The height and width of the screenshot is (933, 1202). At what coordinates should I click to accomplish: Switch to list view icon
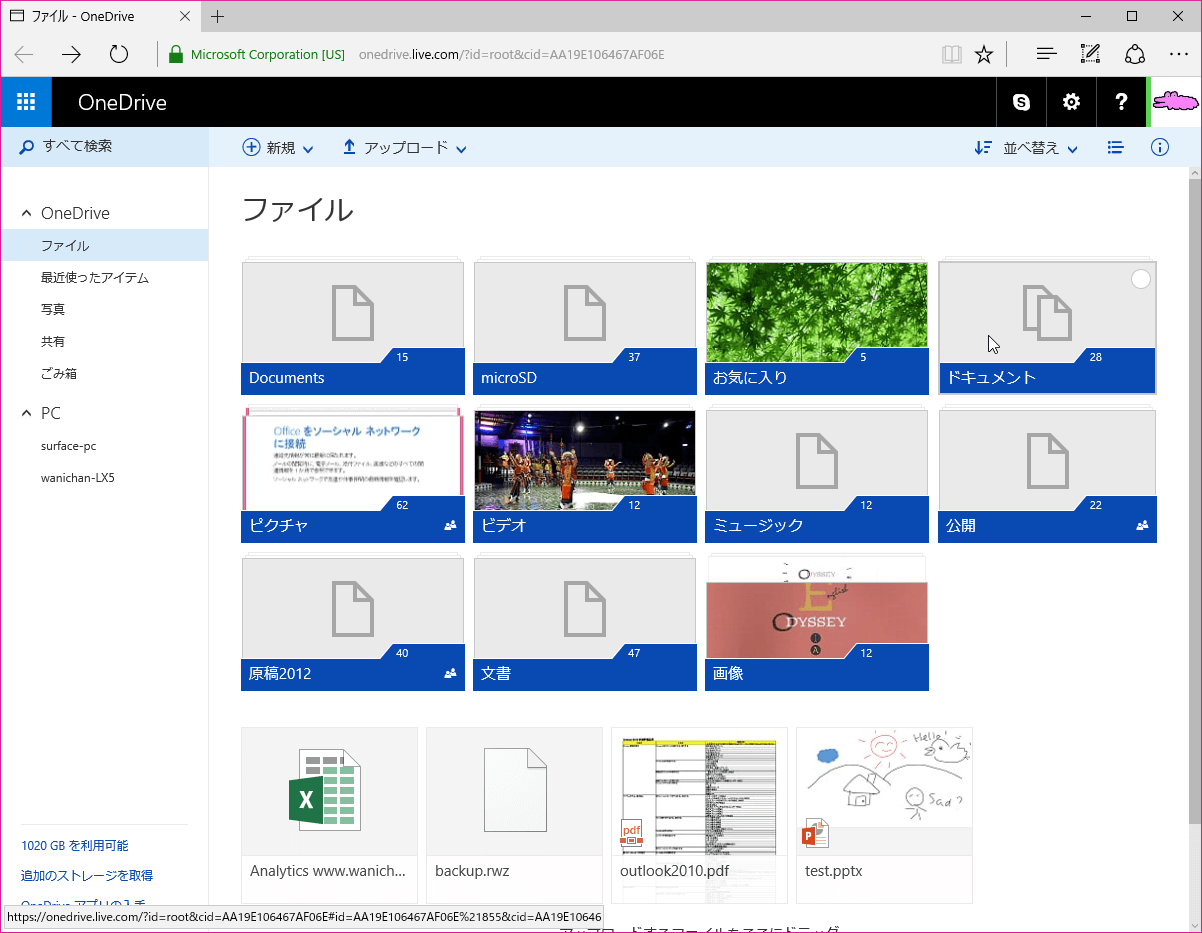1116,148
